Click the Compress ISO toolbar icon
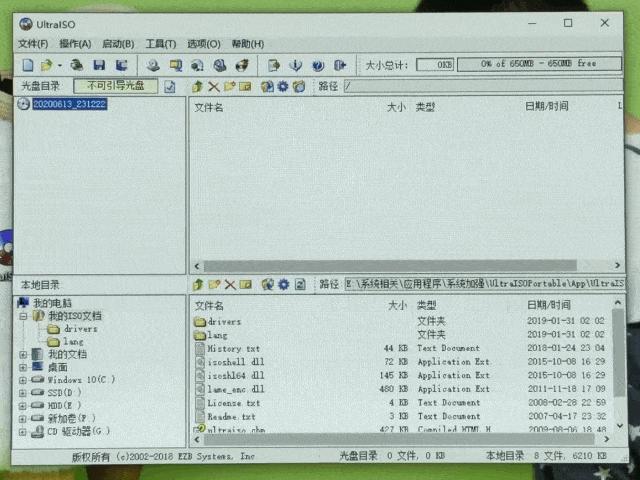This screenshot has width=640, height=480. [x=176, y=65]
